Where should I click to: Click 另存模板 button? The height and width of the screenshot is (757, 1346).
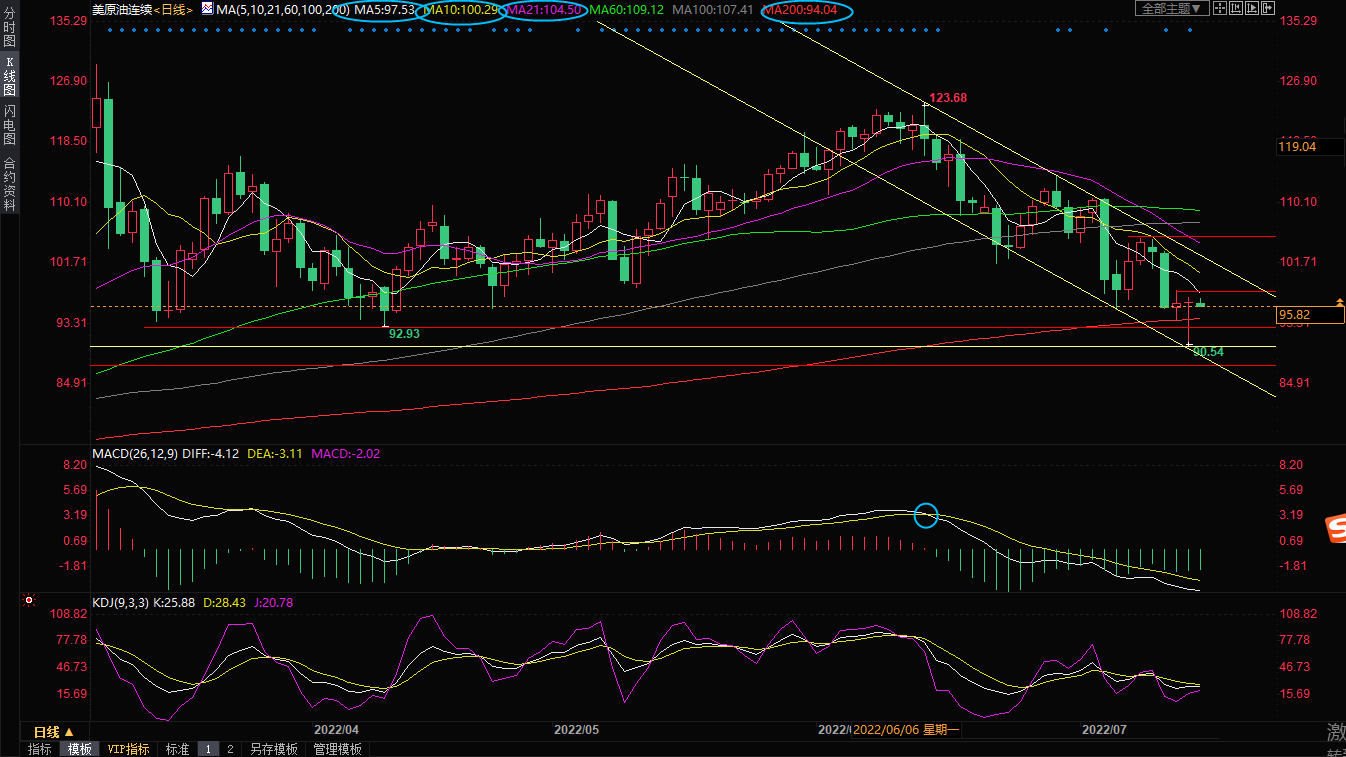coord(273,749)
